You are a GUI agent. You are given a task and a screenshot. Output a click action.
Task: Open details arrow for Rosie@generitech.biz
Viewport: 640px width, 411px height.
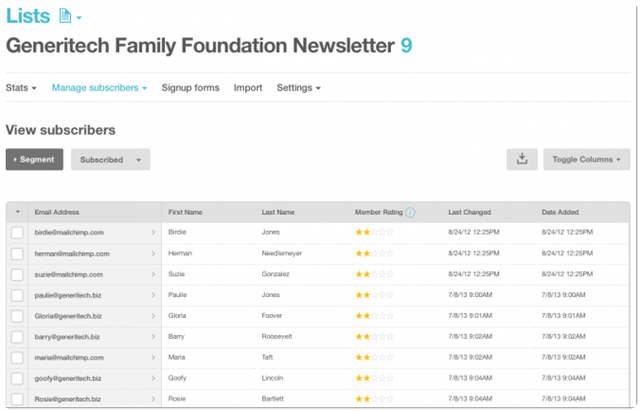[x=153, y=399]
